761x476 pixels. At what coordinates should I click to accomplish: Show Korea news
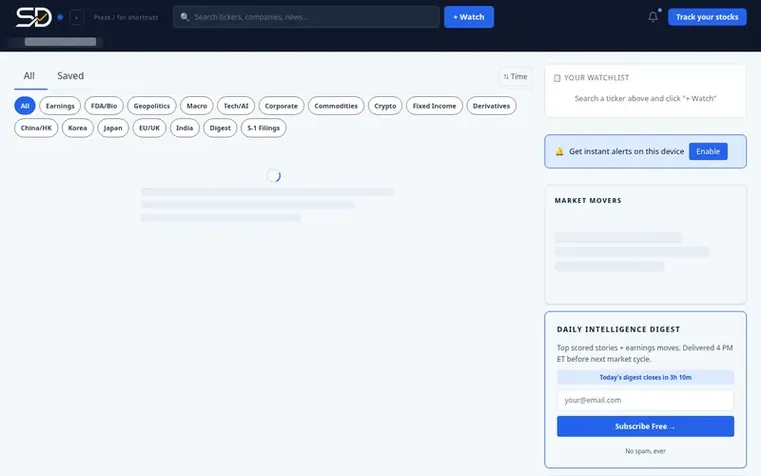(78, 128)
